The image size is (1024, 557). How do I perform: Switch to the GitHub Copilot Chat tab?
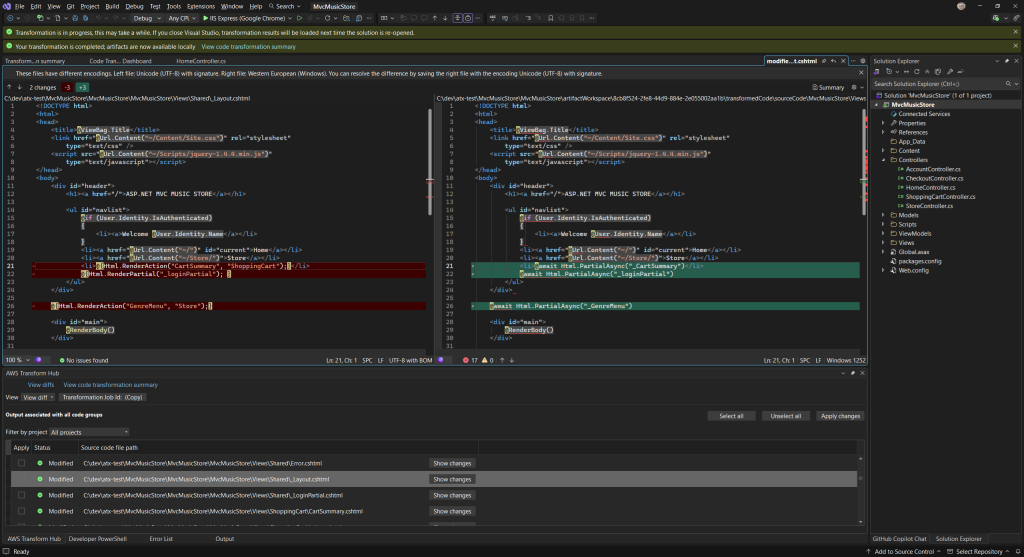click(899, 539)
